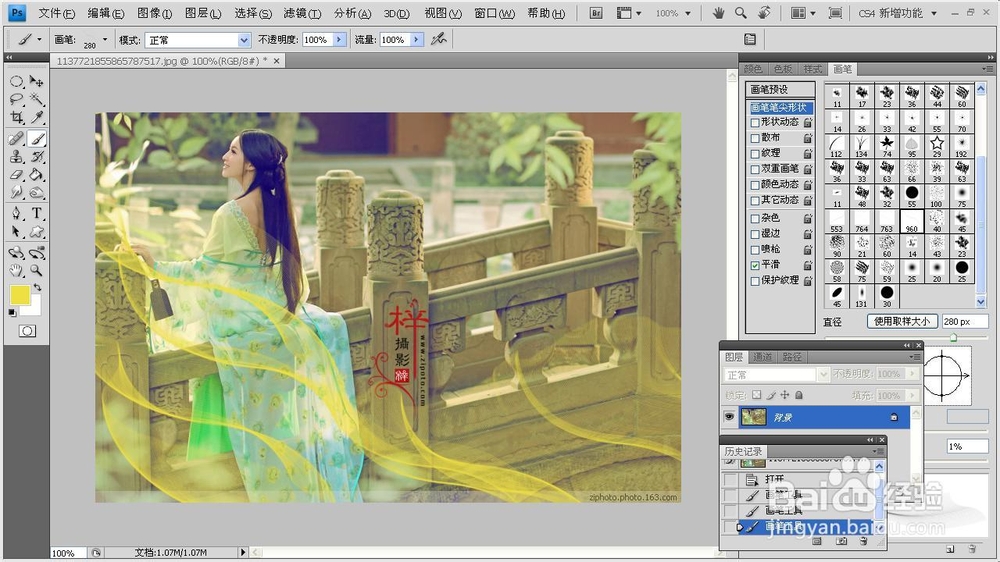Image resolution: width=1000 pixels, height=562 pixels.
Task: Select the Crop tool
Action: click(17, 117)
